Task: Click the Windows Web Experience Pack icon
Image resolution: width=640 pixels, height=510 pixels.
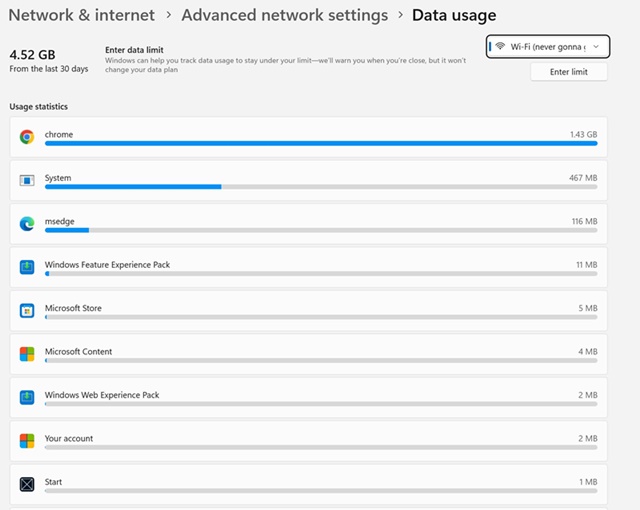Action: point(27,398)
